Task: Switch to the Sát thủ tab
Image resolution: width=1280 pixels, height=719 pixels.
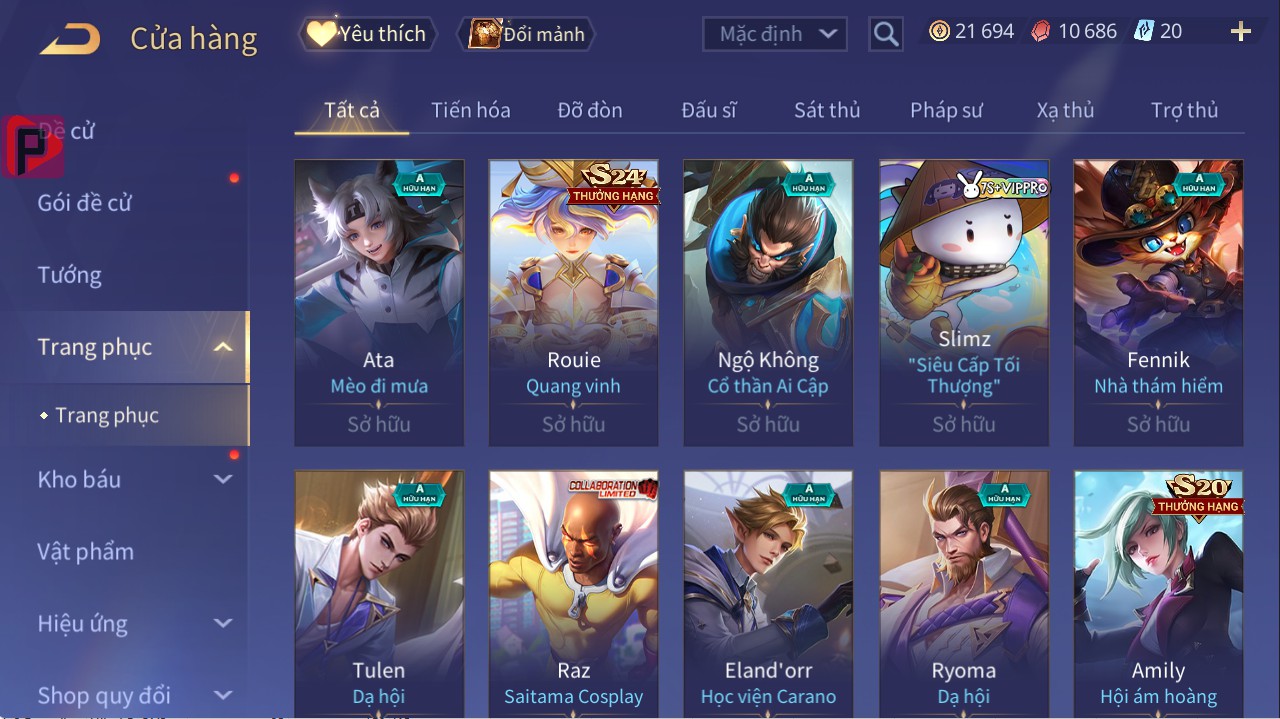Action: click(827, 110)
